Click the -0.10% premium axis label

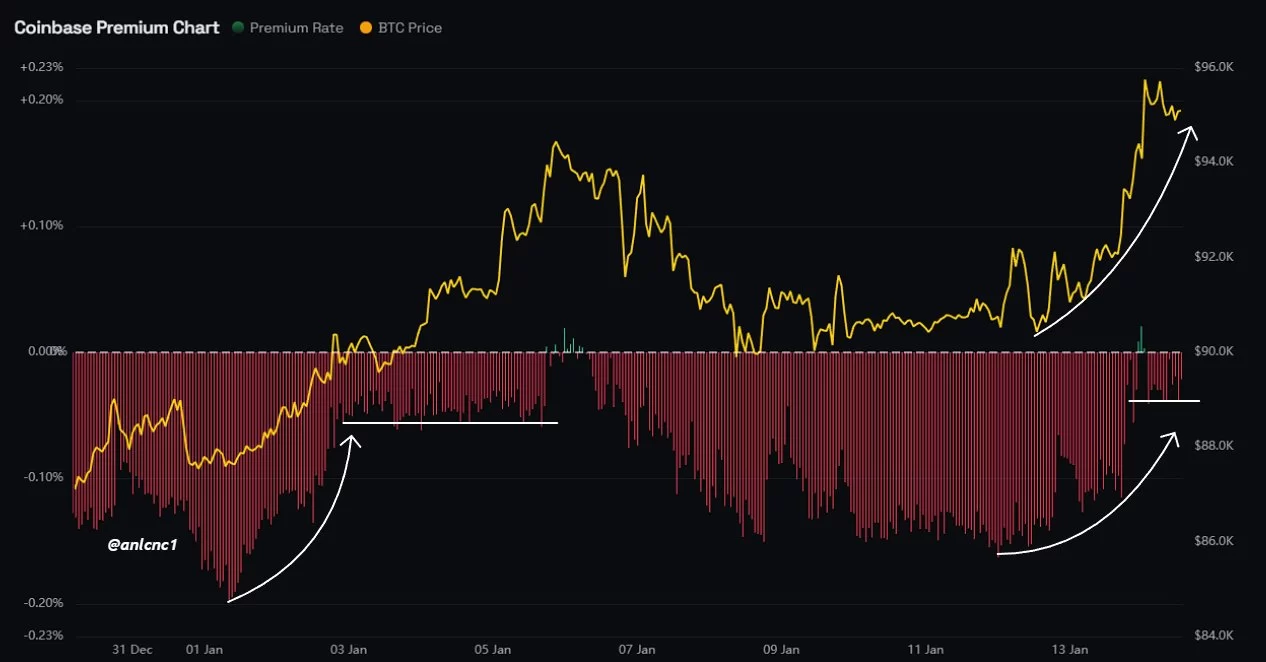click(41, 477)
